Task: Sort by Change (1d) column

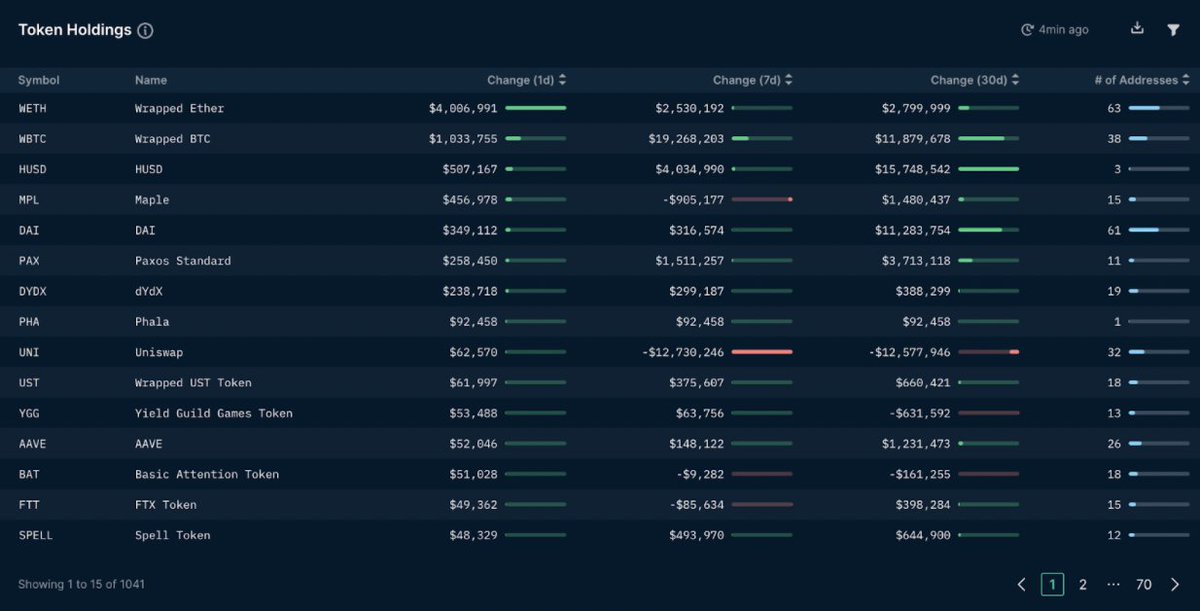Action: point(527,80)
